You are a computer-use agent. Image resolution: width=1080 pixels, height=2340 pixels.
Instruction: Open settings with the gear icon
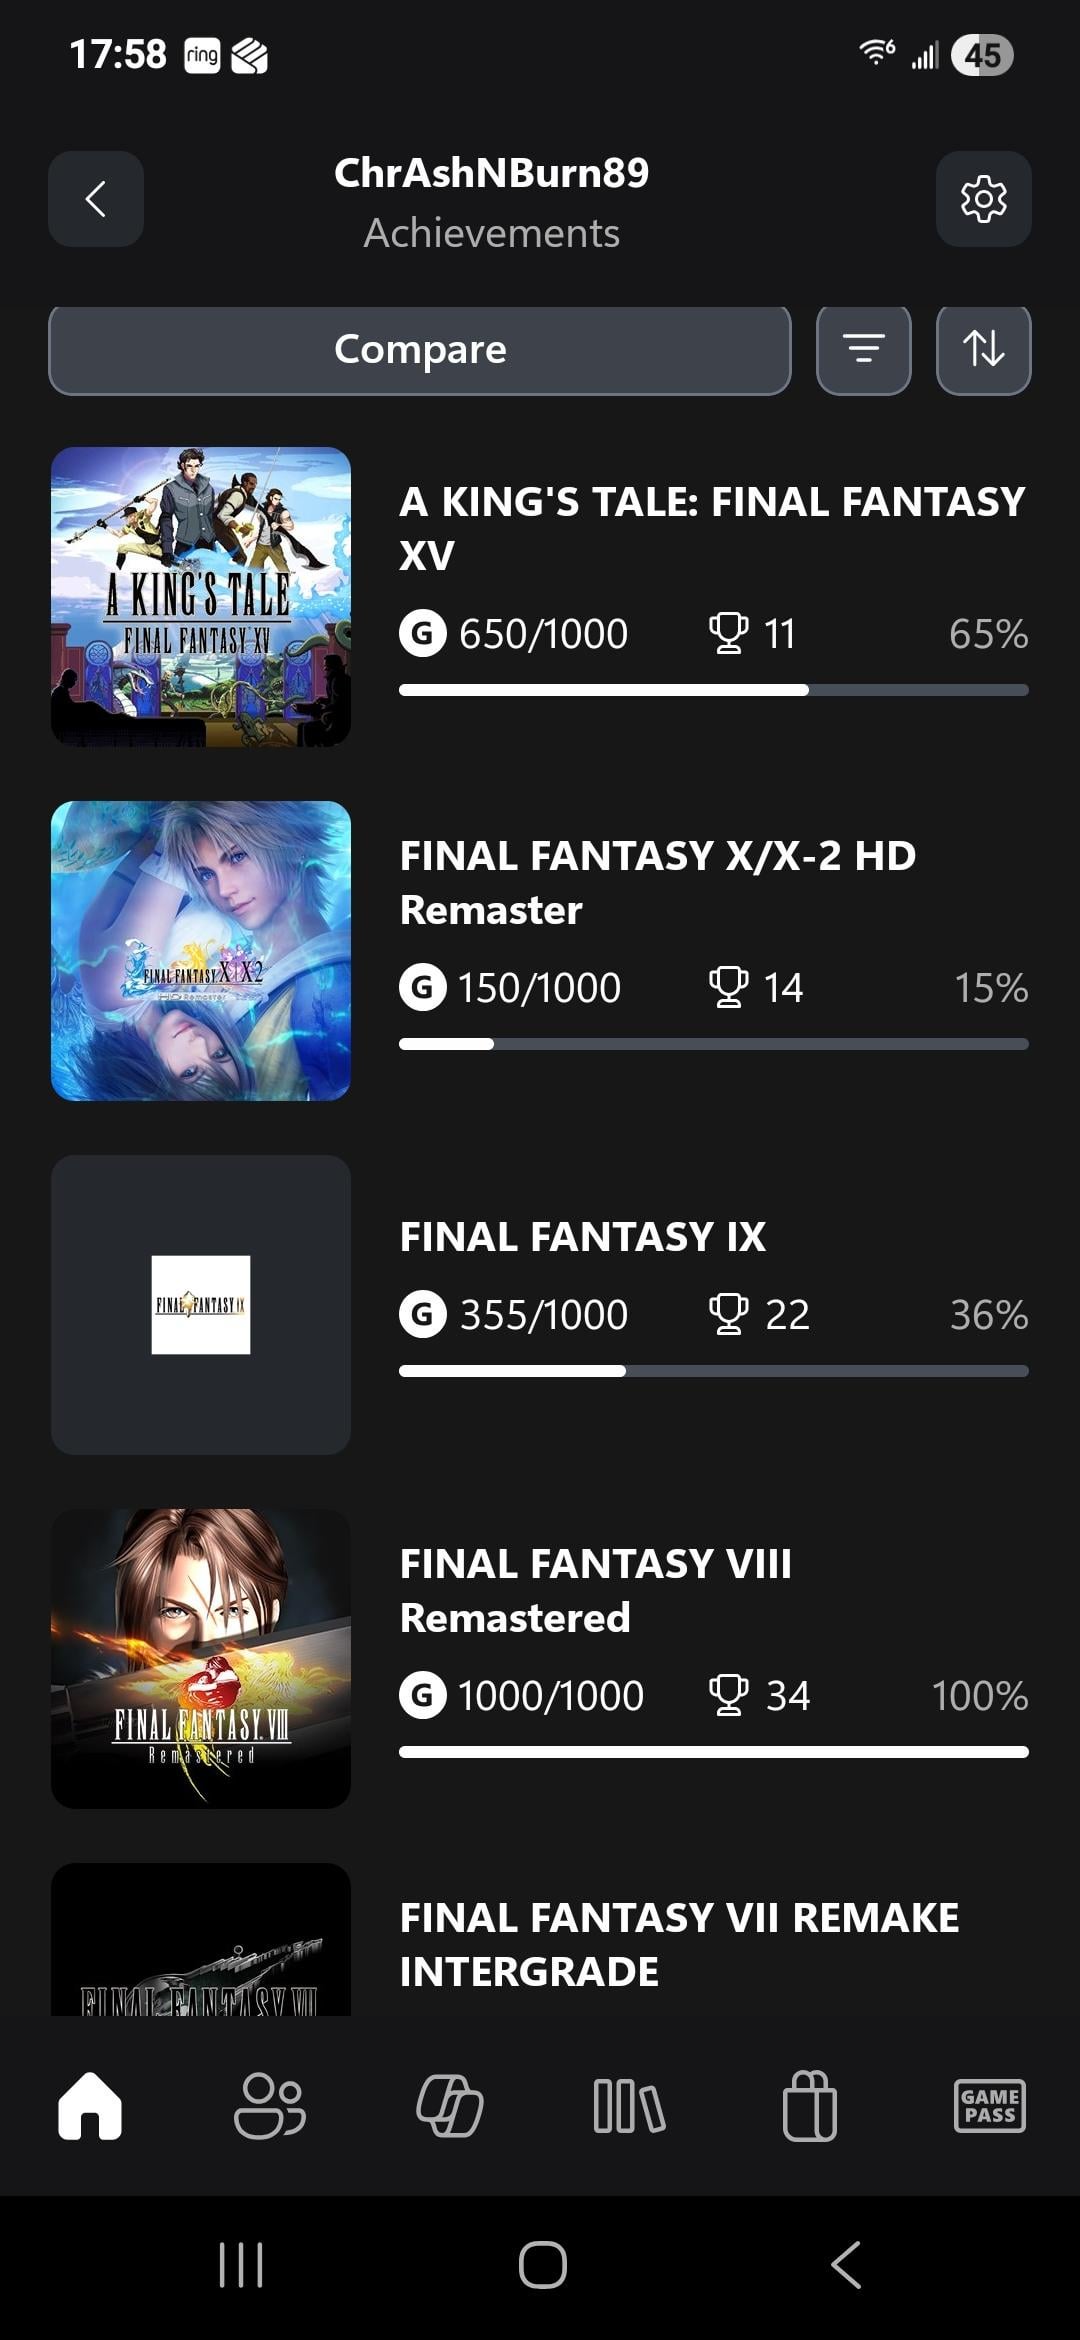(983, 199)
